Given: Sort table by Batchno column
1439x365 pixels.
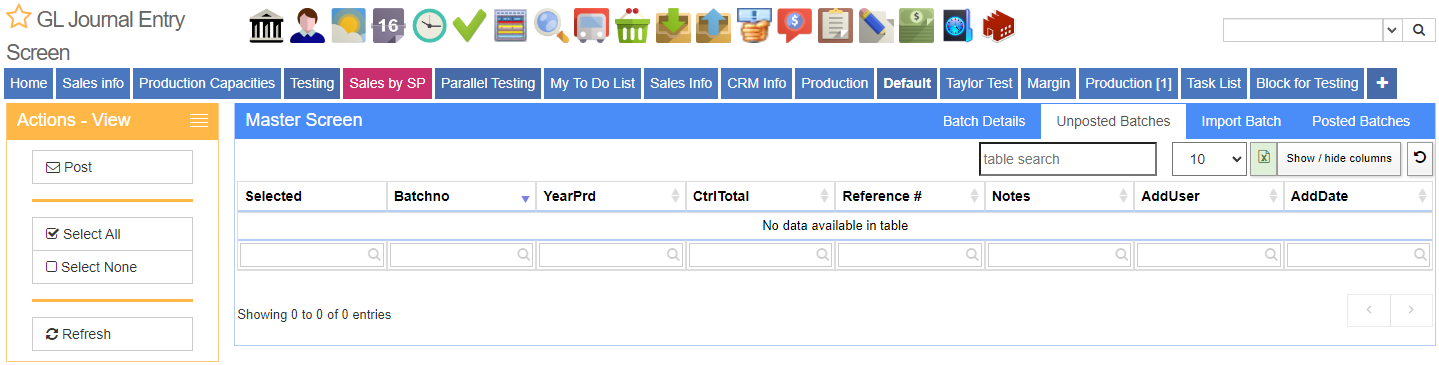Looking at the screenshot, I should 461,196.
